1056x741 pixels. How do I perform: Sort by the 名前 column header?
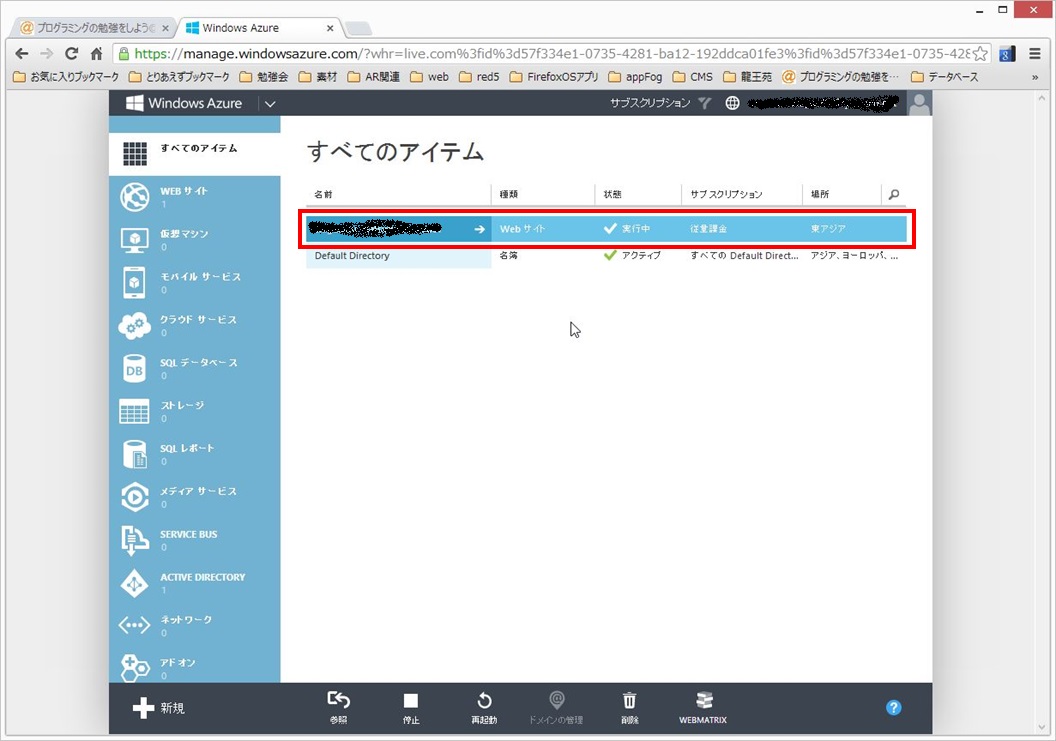pyautogui.click(x=323, y=195)
